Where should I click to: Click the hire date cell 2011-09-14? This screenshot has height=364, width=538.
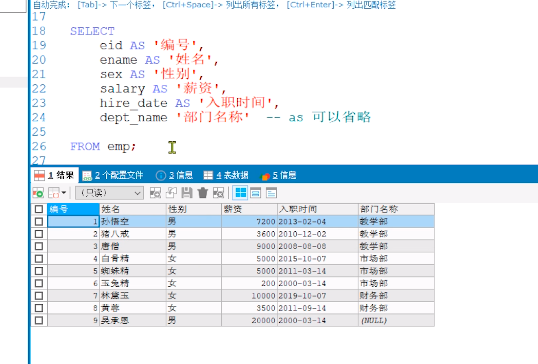click(318, 308)
